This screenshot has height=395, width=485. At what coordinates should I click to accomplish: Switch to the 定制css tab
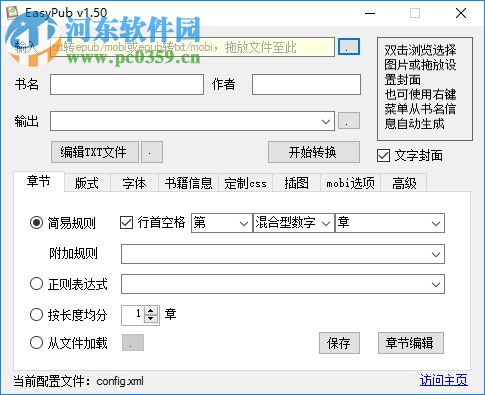(x=245, y=183)
